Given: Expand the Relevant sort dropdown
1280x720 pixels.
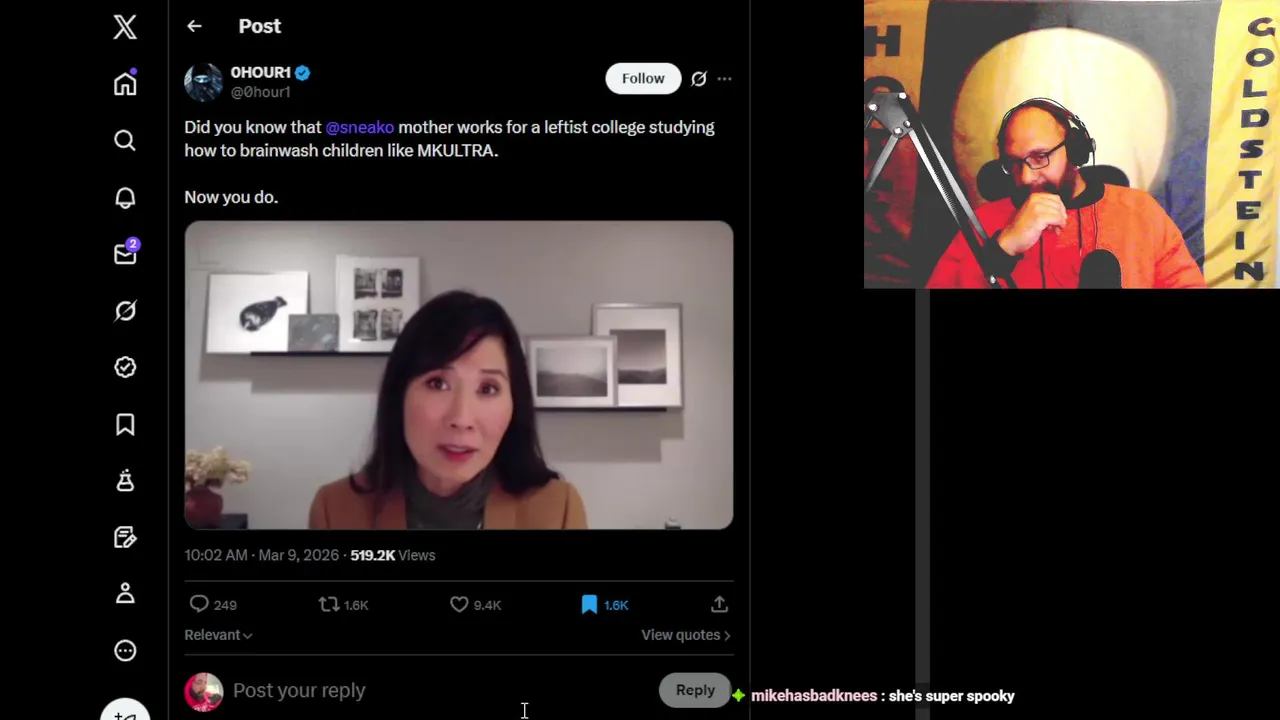Looking at the screenshot, I should click(218, 635).
